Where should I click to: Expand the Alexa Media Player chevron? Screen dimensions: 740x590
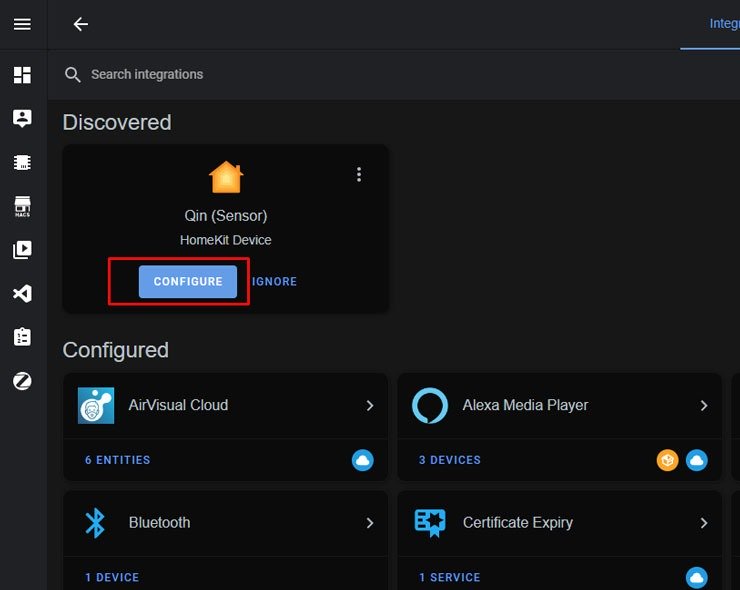[704, 405]
